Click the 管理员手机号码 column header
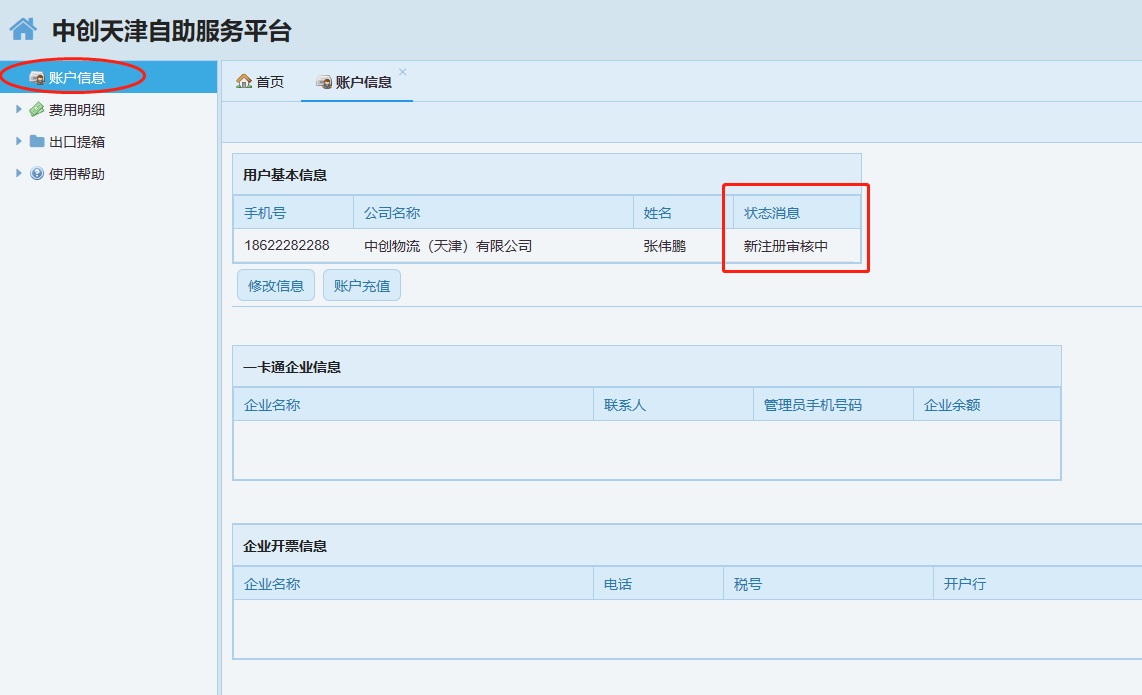This screenshot has width=1142, height=695. pos(812,405)
